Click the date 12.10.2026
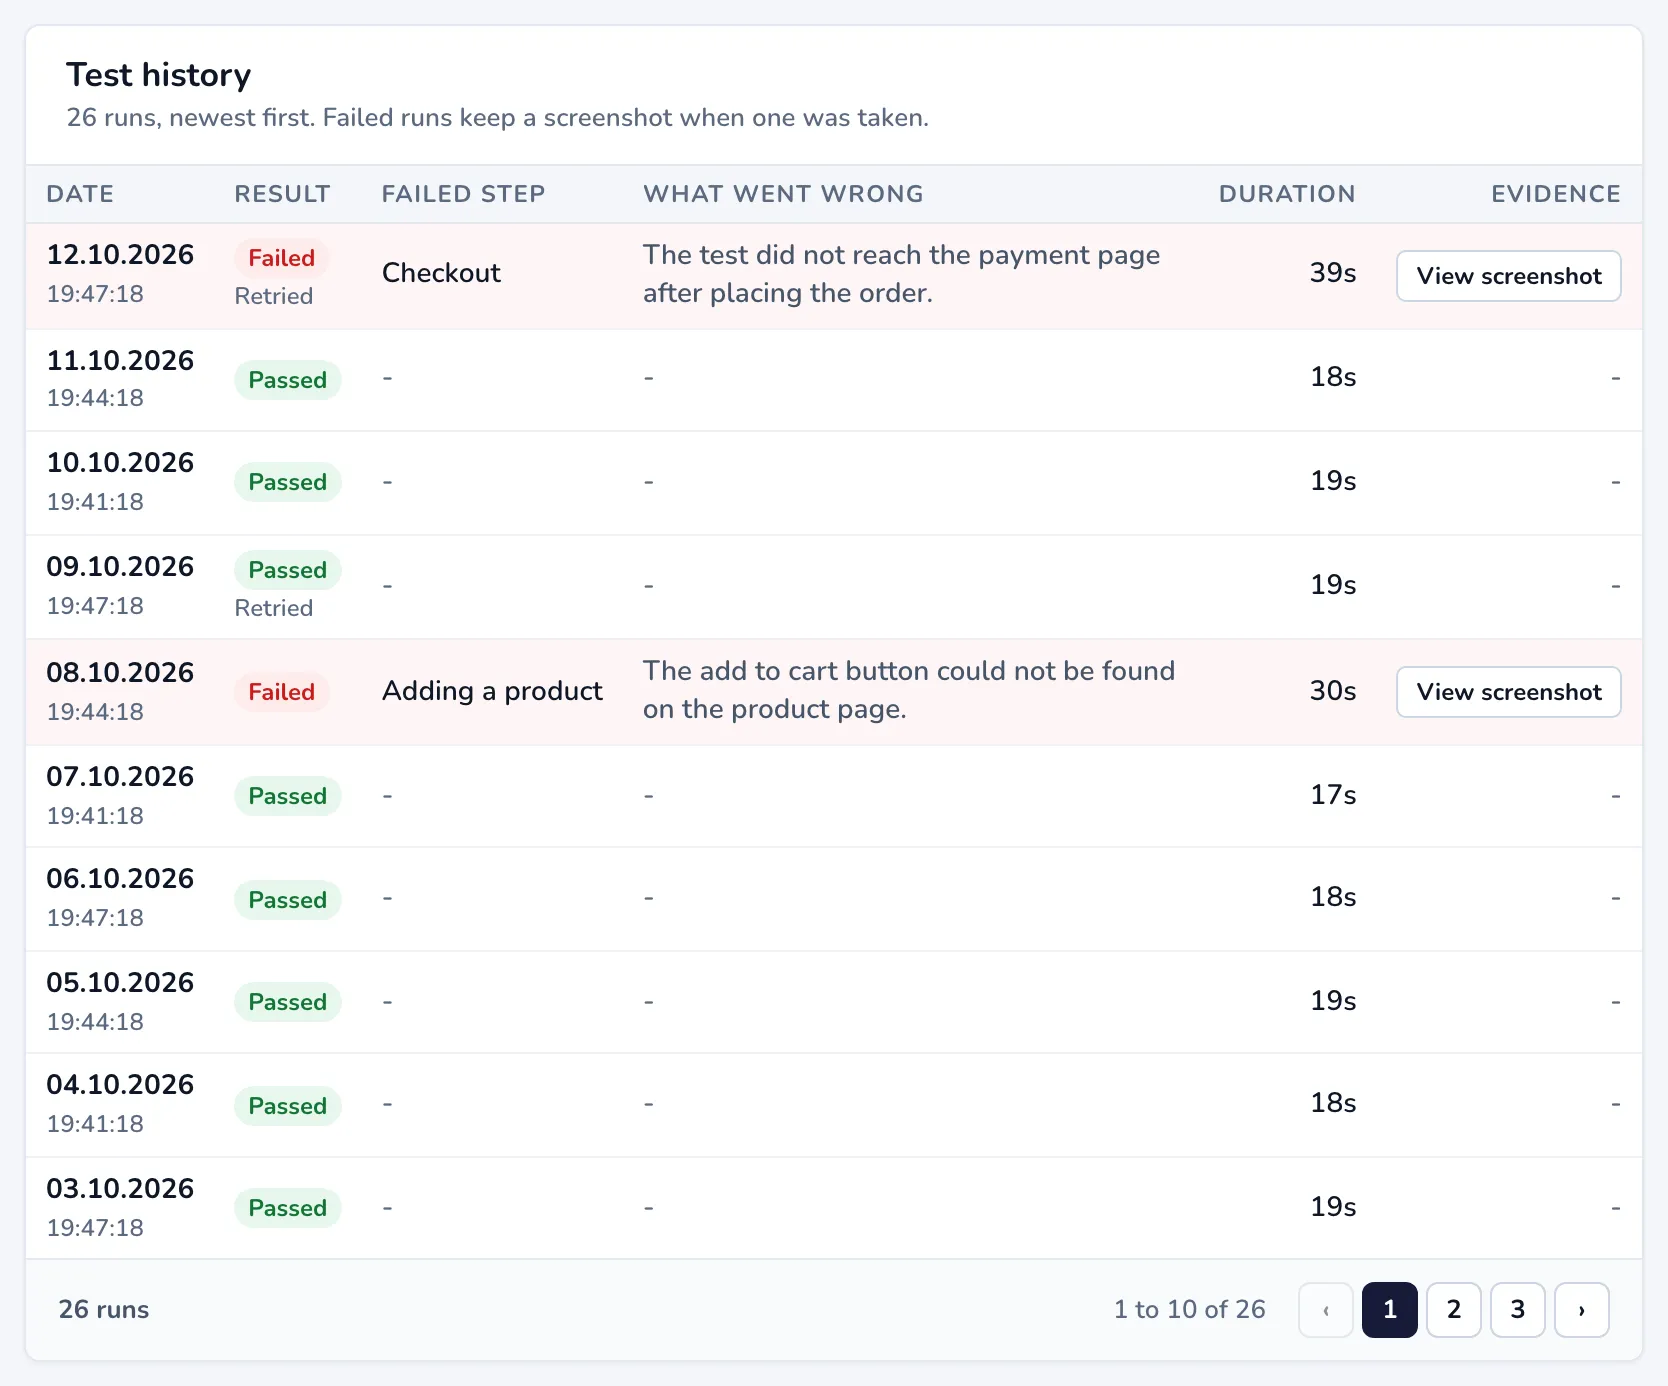1668x1386 pixels. (x=120, y=255)
